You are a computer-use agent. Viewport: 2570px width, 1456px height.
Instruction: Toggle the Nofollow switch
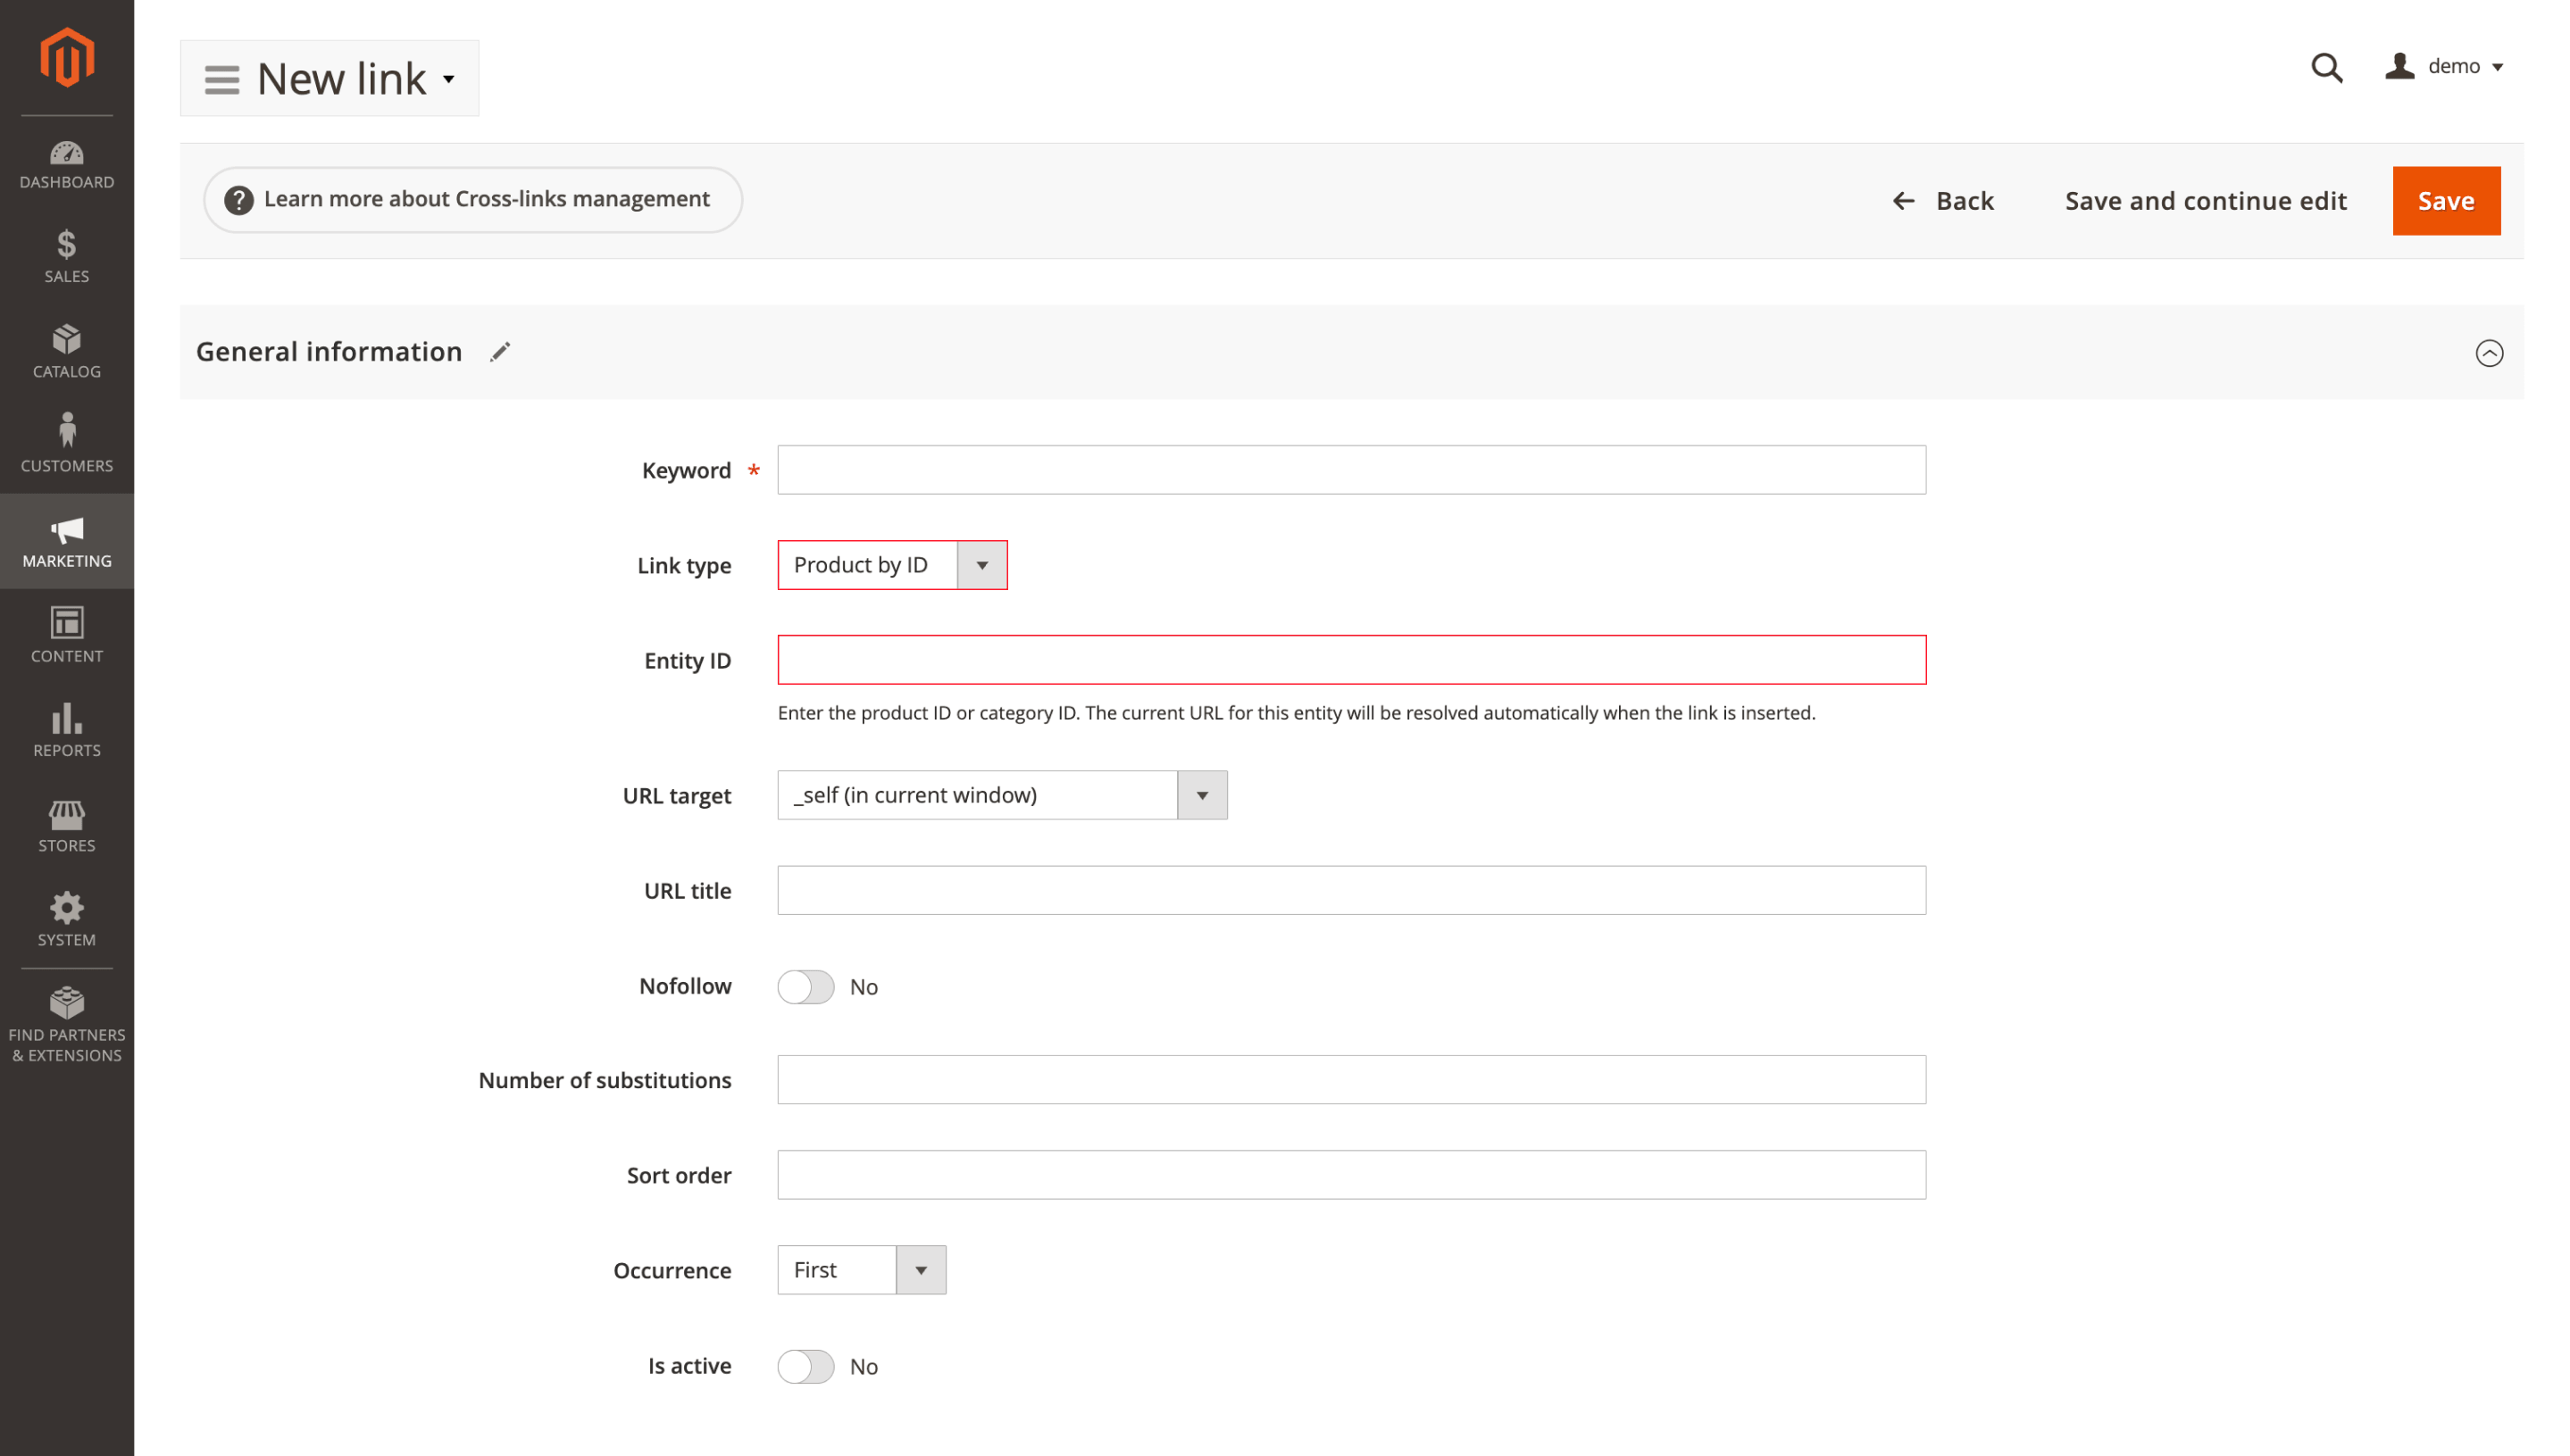(x=806, y=987)
